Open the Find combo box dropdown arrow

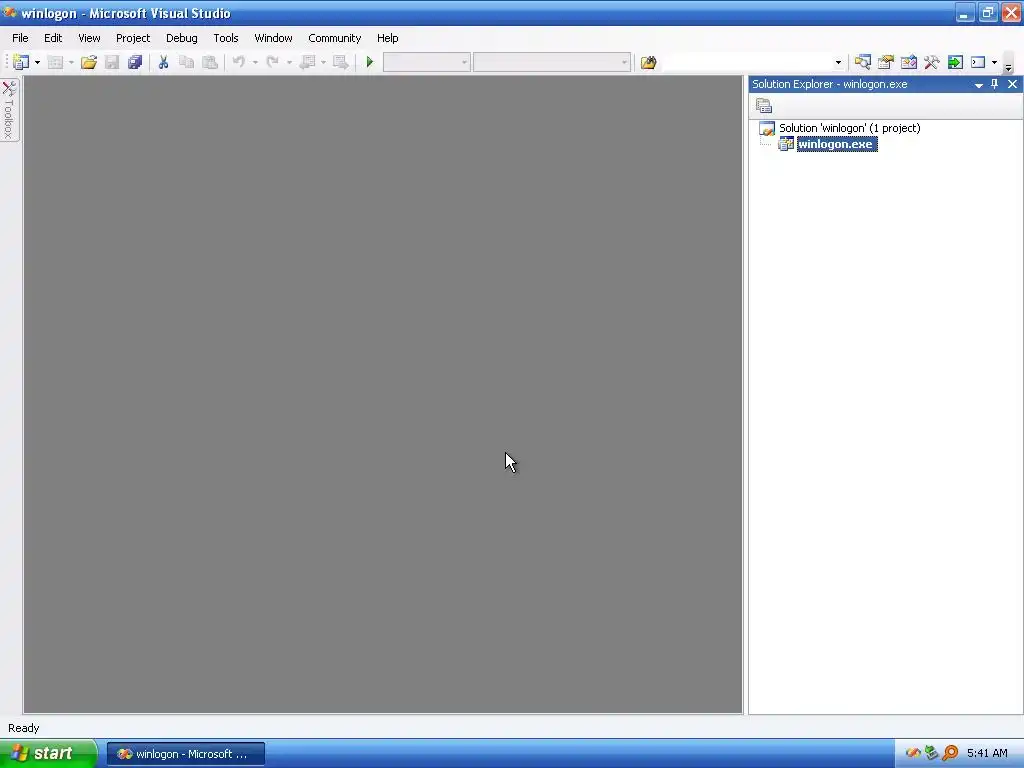pos(839,63)
